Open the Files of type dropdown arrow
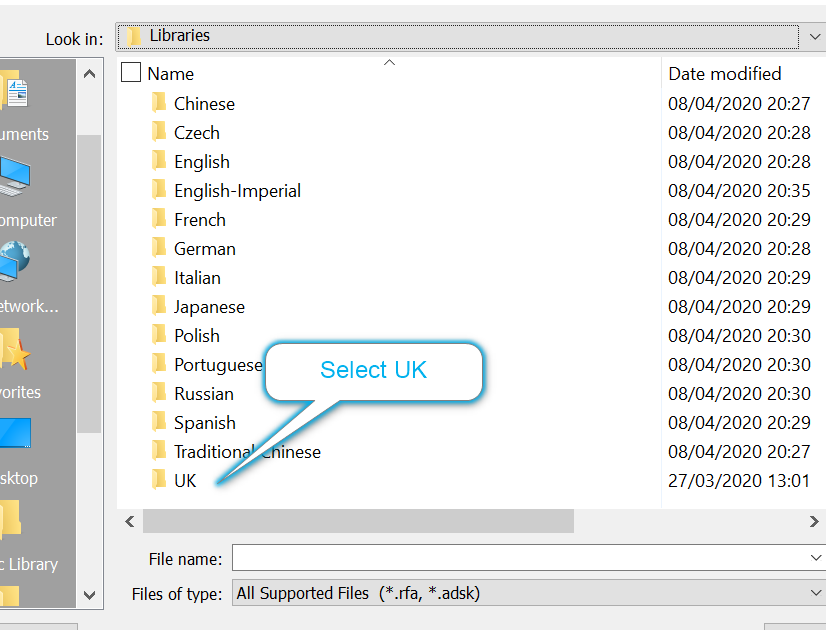 point(815,593)
